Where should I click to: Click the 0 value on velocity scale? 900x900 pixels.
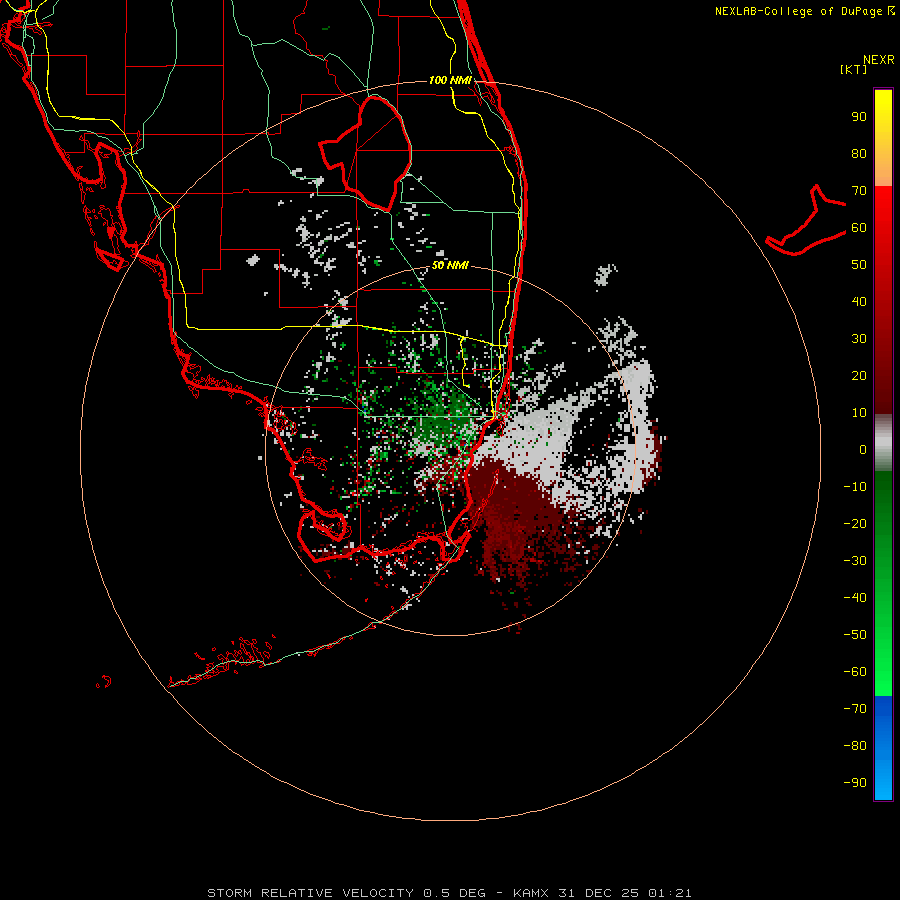click(863, 449)
